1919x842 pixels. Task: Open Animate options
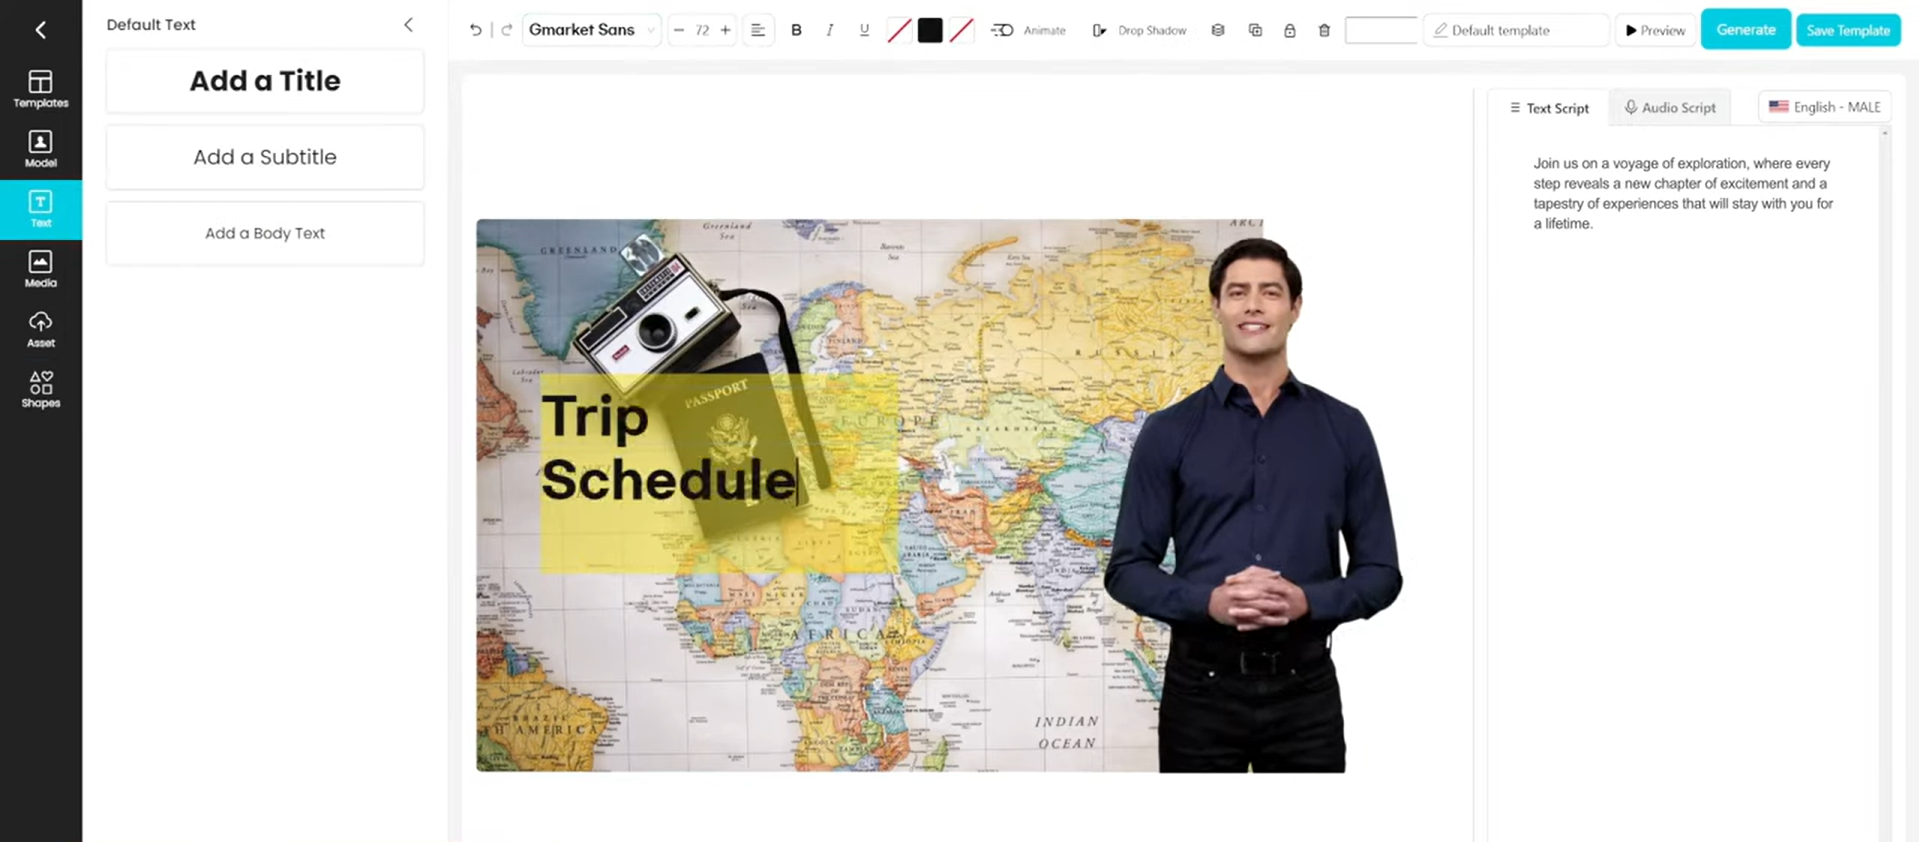coord(1028,30)
